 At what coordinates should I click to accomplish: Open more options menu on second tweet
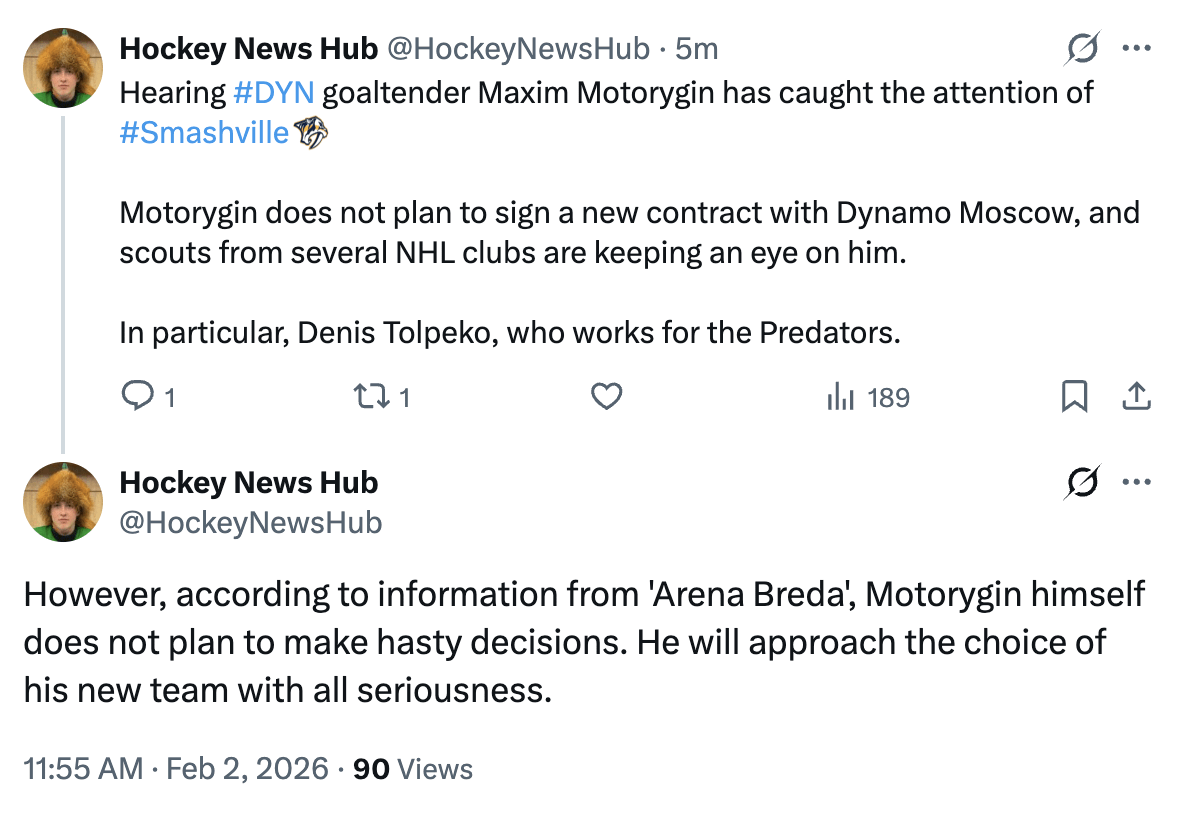[x=1137, y=482]
